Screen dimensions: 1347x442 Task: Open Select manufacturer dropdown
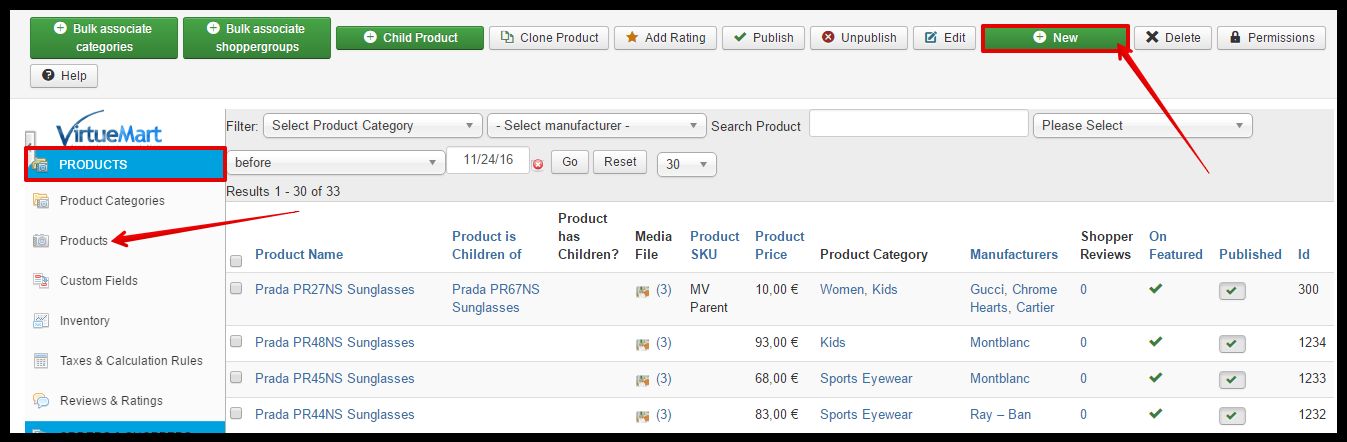point(597,126)
